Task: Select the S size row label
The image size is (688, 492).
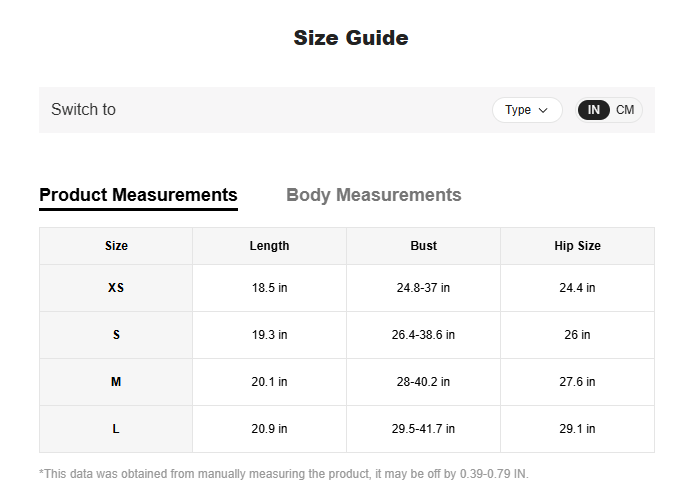Action: pos(116,335)
